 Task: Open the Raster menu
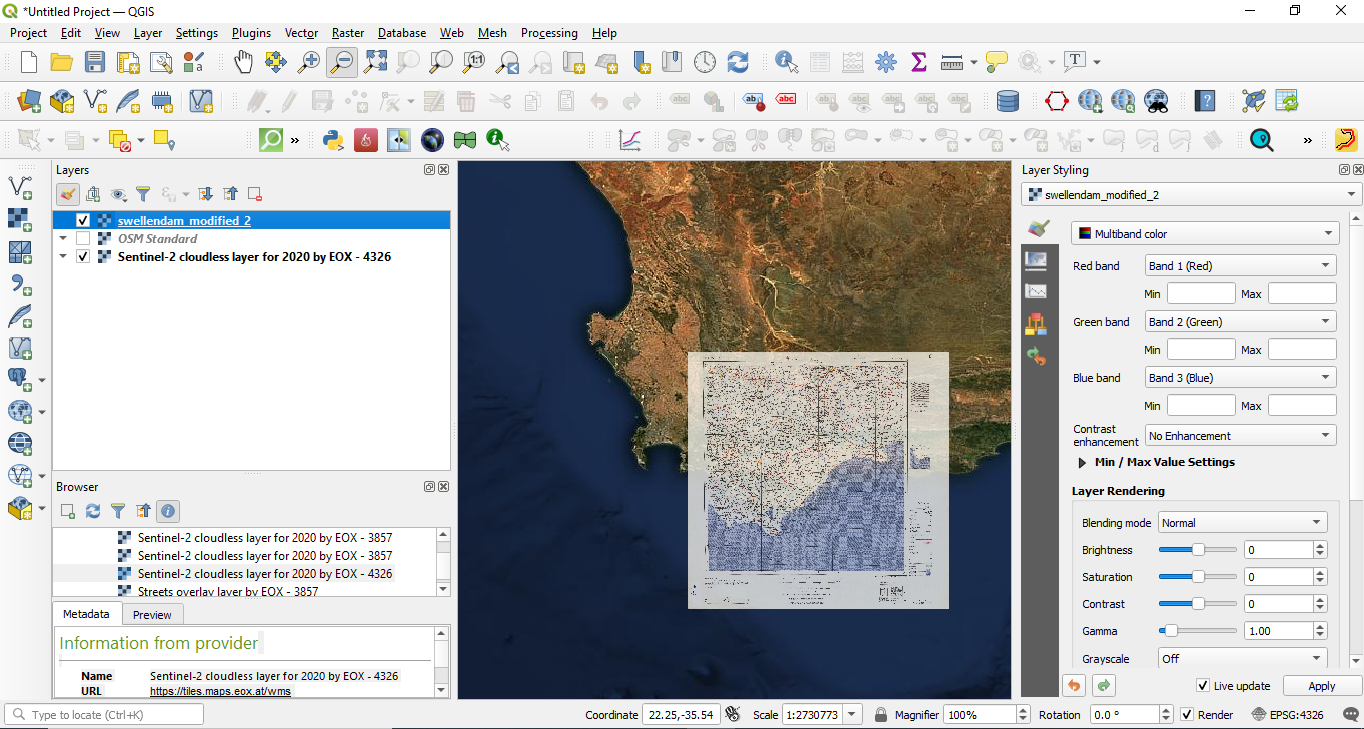[x=348, y=33]
